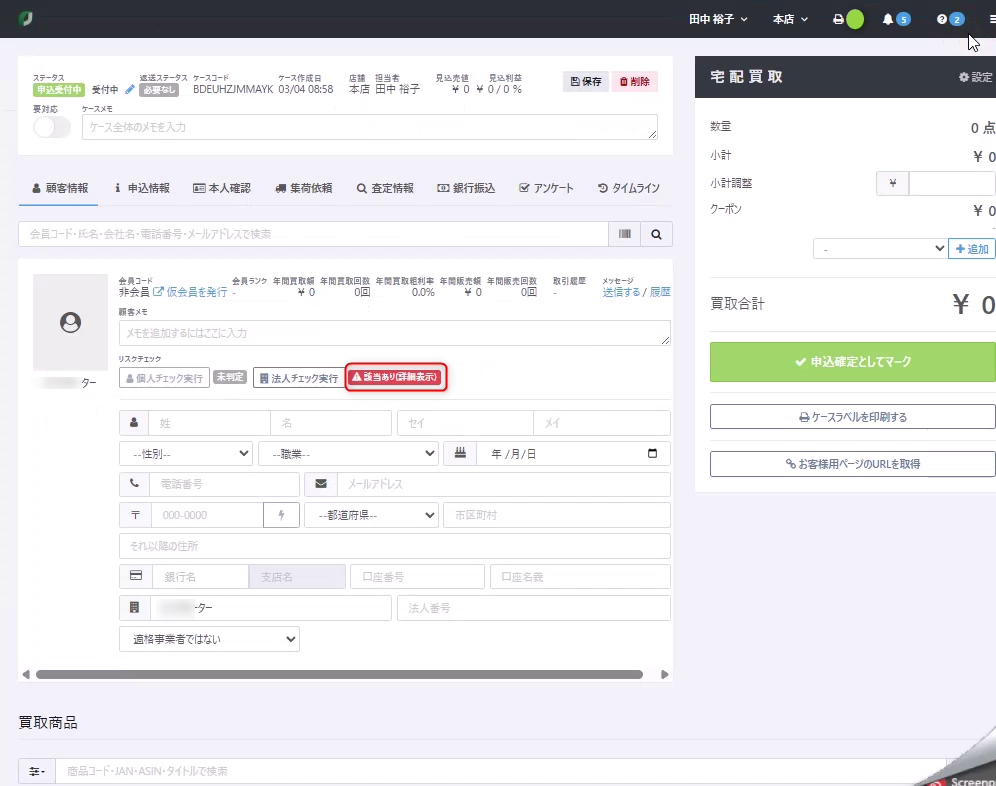Focus the 市区町村 field
996x786 pixels.
coord(556,515)
